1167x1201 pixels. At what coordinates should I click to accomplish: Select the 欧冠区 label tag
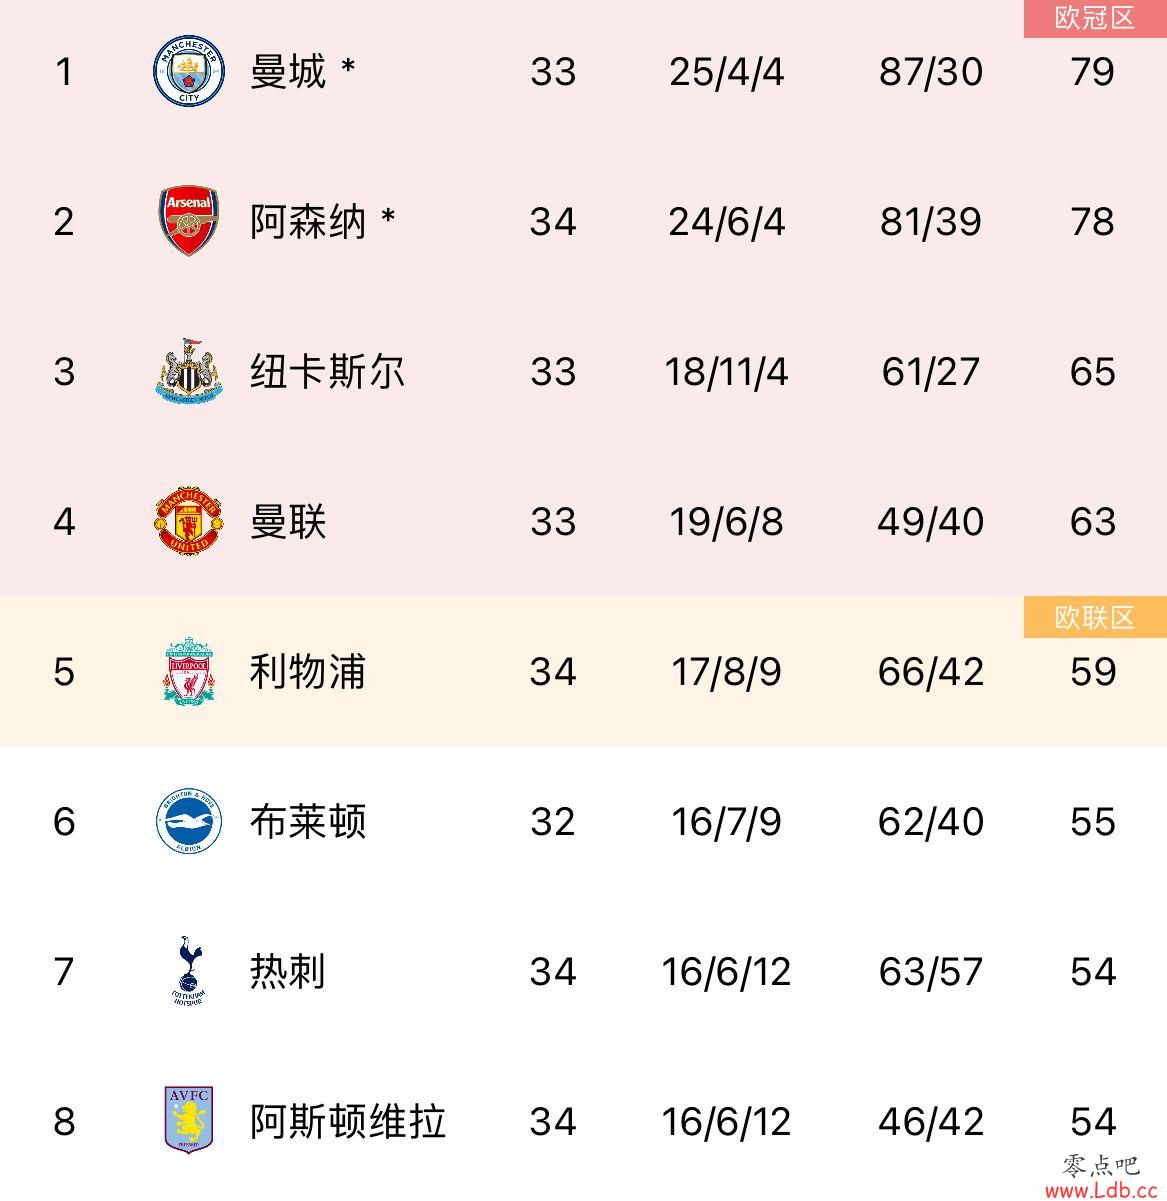pos(1095,18)
